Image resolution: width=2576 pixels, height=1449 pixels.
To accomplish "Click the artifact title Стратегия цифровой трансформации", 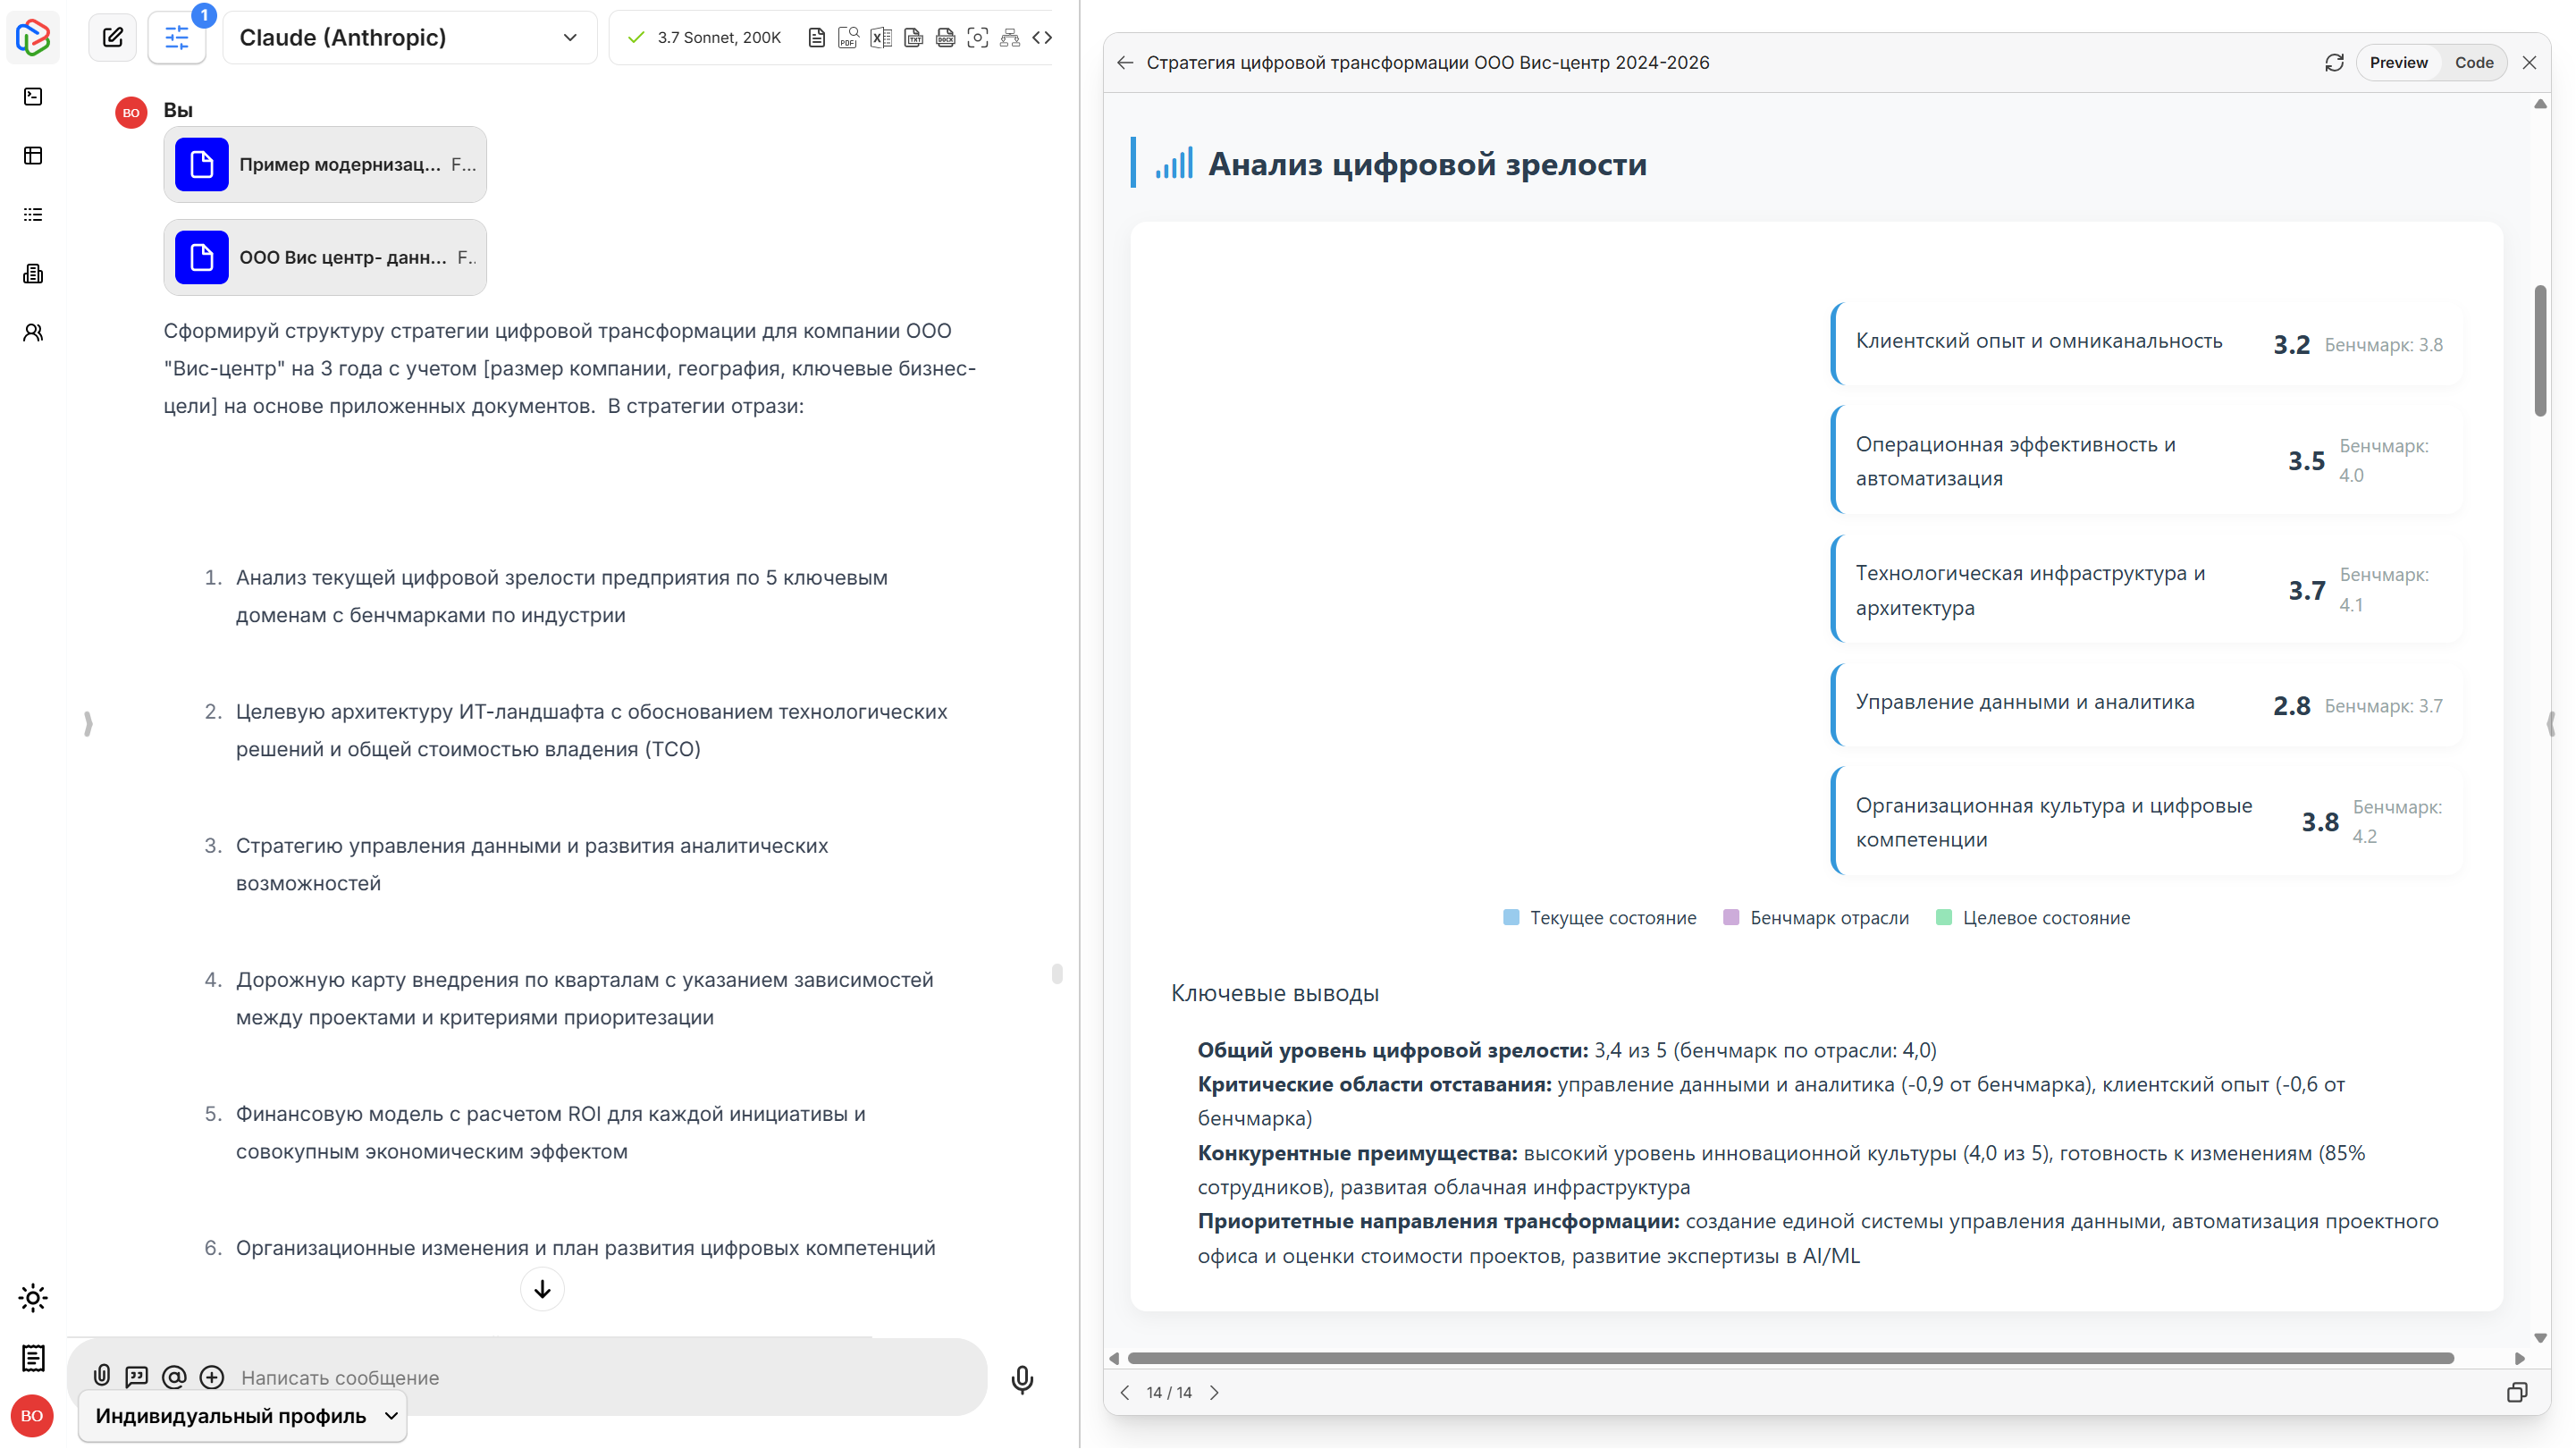I will point(1427,63).
